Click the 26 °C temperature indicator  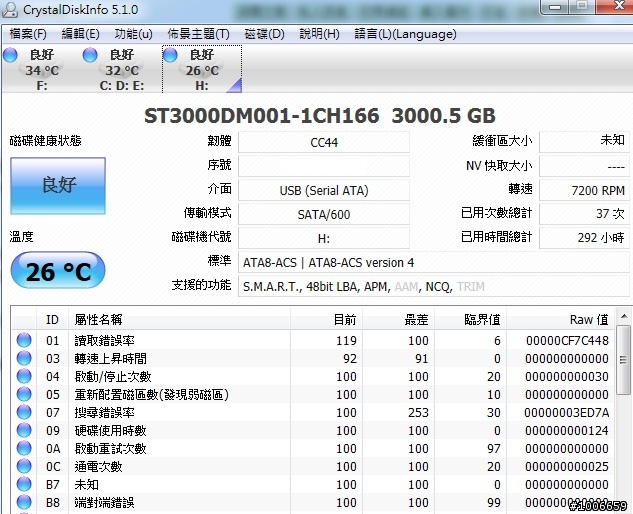(58, 271)
